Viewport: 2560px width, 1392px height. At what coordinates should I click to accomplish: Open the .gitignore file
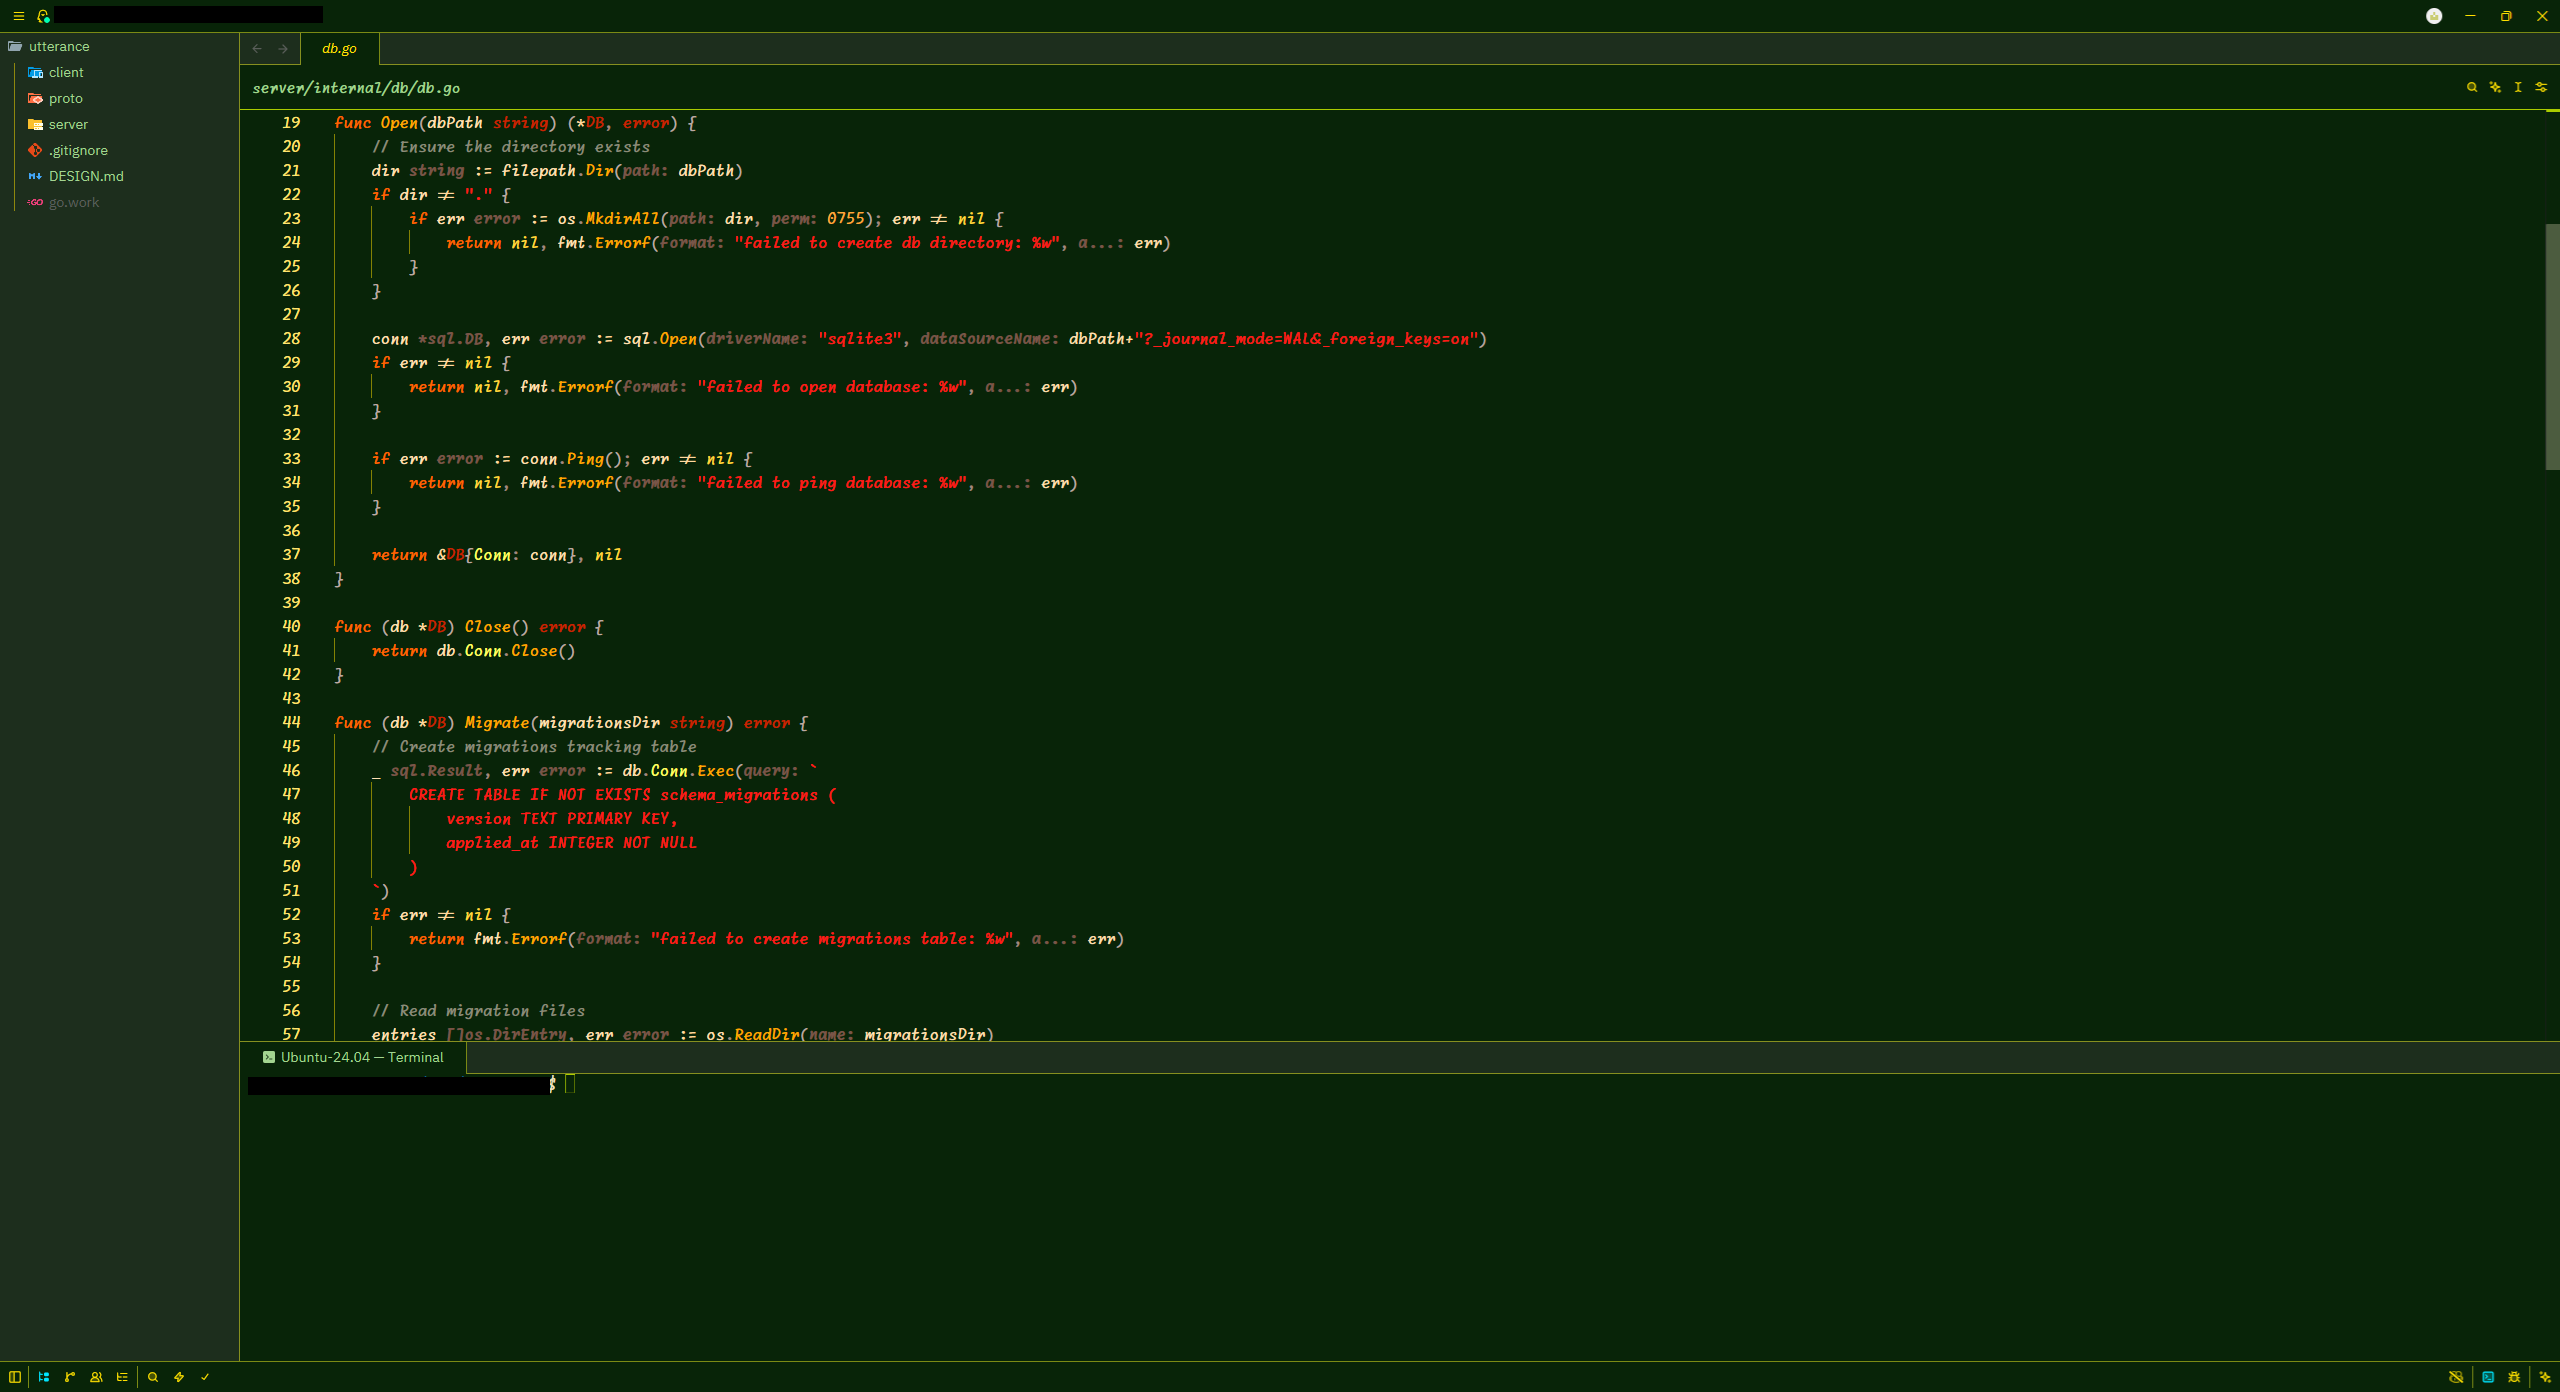[119, 150]
